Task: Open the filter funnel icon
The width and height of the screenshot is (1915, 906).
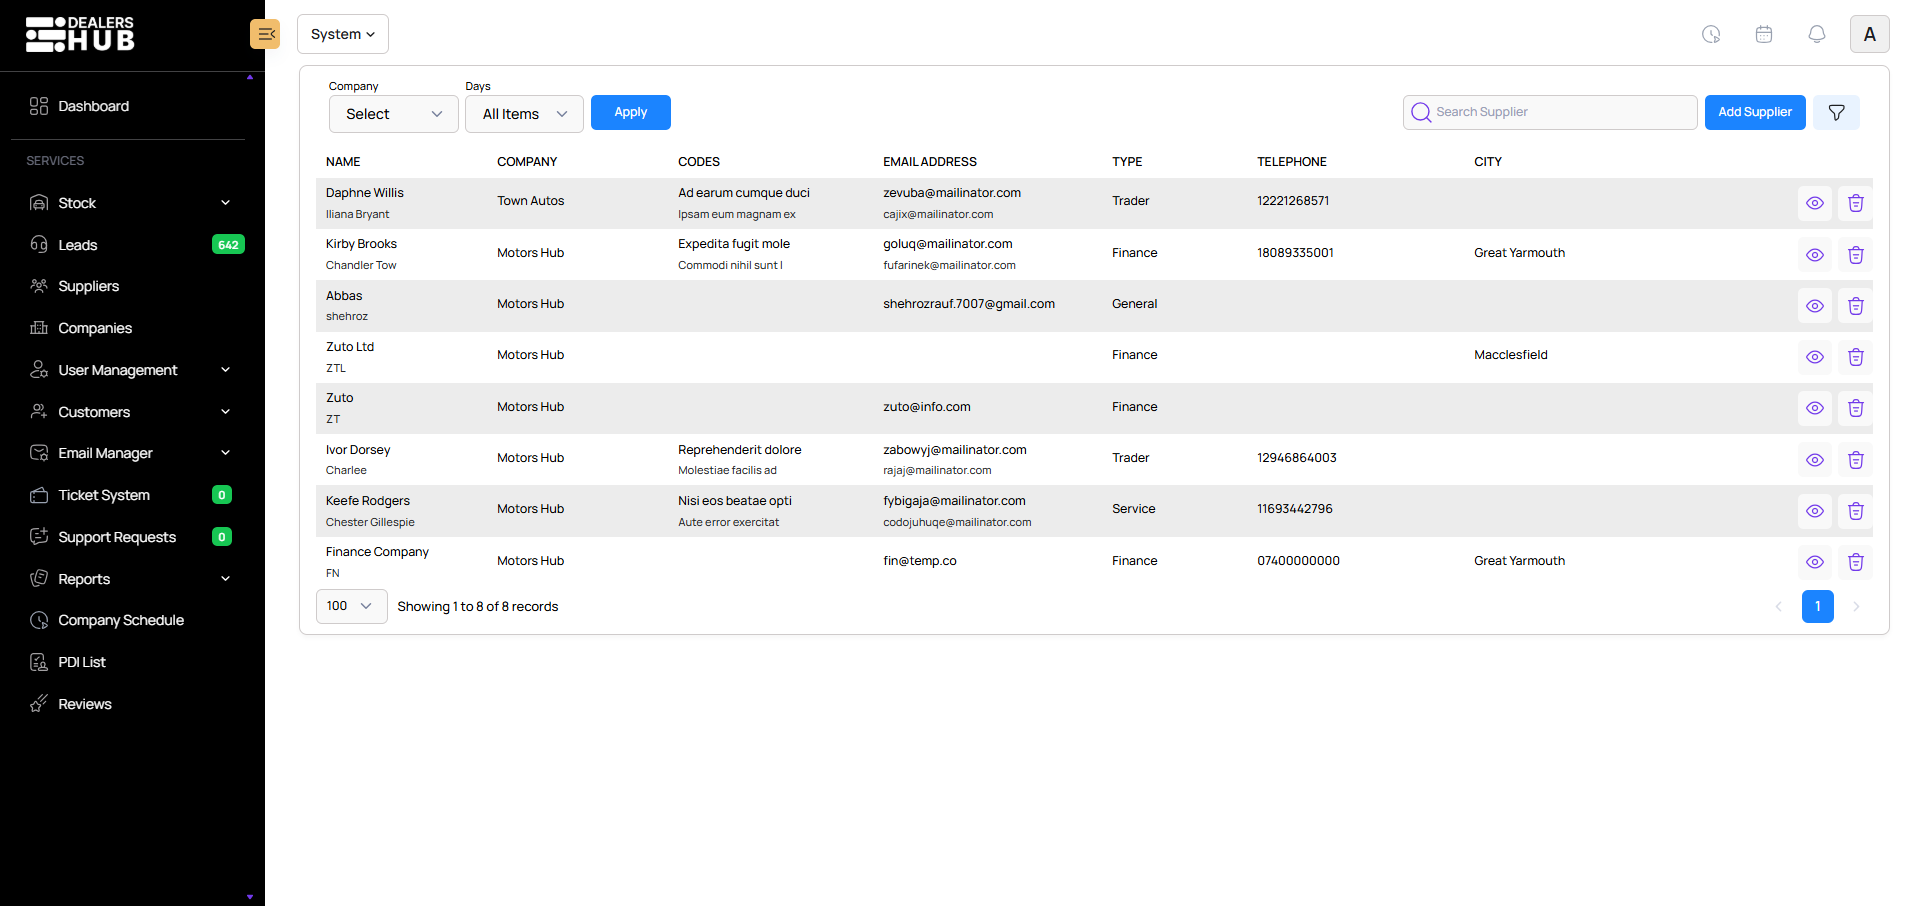Action: (1836, 113)
